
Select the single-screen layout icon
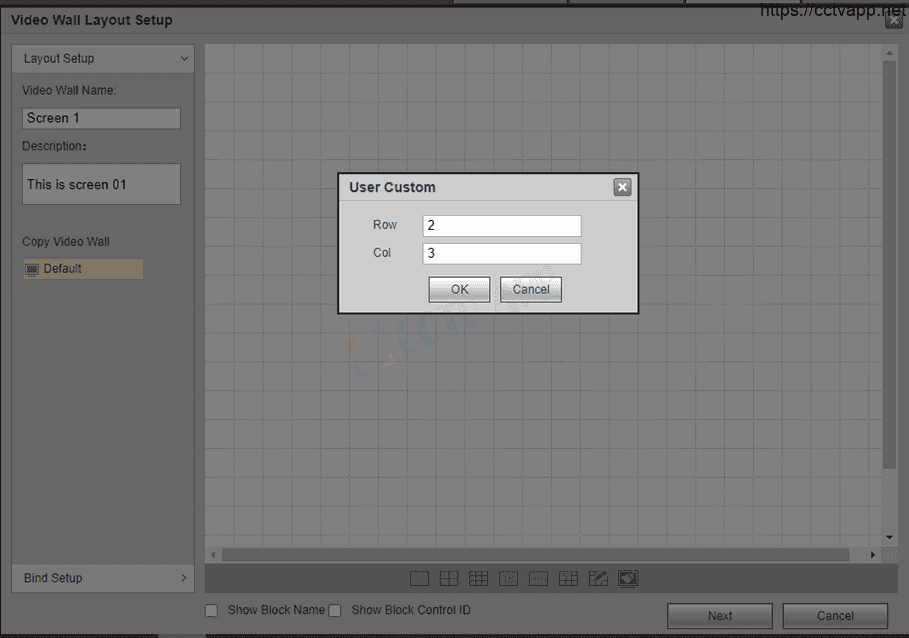click(419, 578)
